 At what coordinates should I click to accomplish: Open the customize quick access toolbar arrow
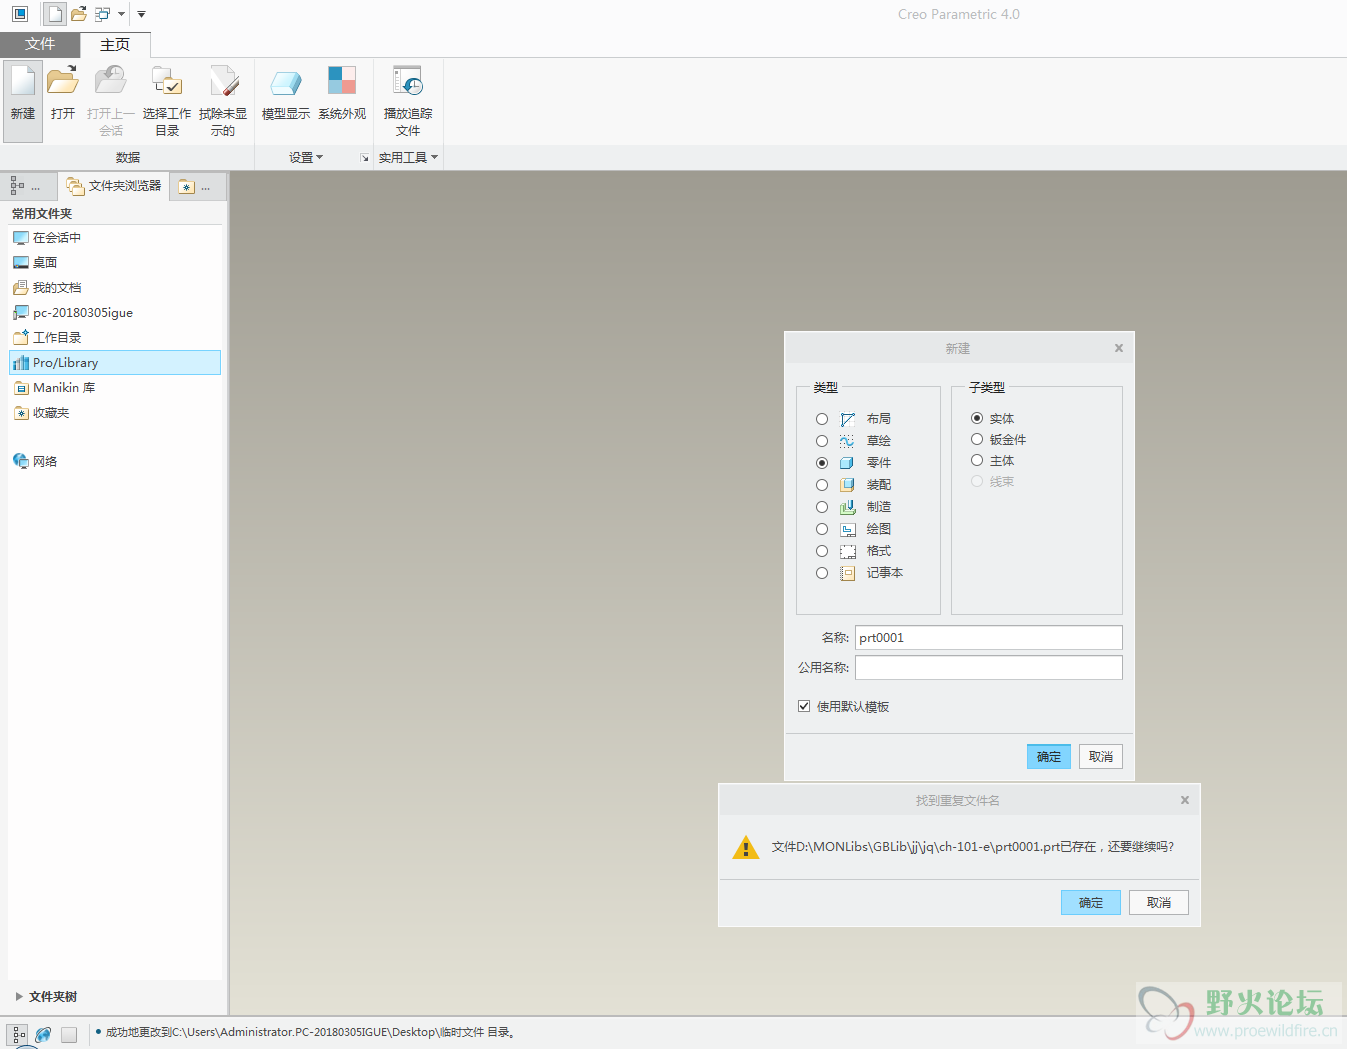(x=141, y=14)
